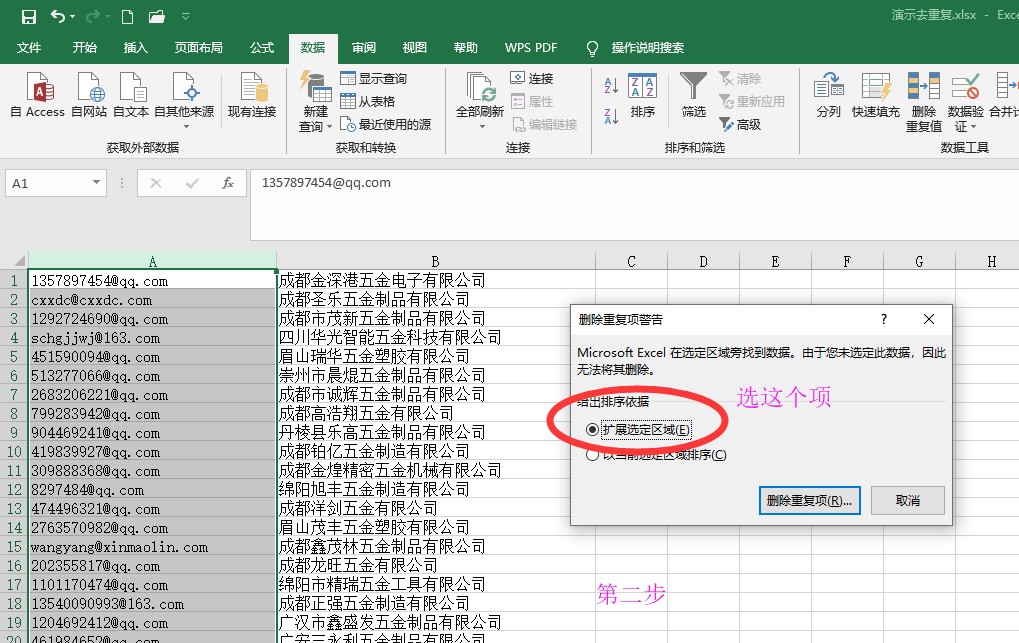1019x643 pixels.
Task: Click the 删除重复值 ribbon icon
Action: (923, 101)
